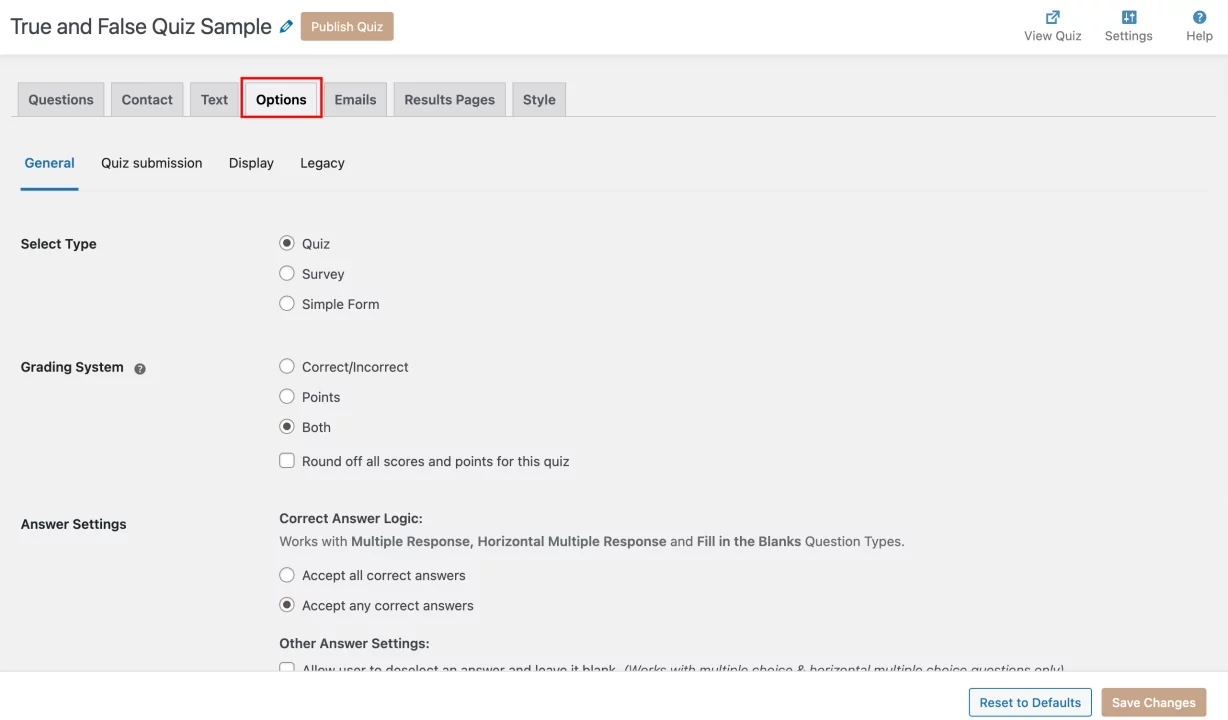Open the Style tab

[x=538, y=99]
